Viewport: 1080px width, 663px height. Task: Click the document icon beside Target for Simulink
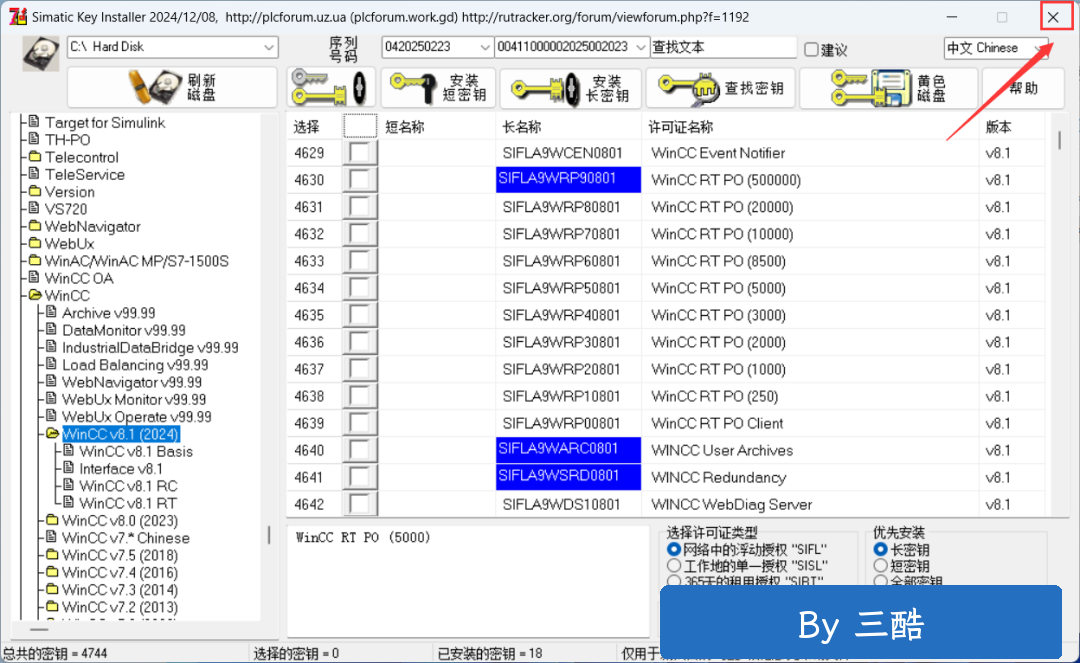click(x=34, y=122)
